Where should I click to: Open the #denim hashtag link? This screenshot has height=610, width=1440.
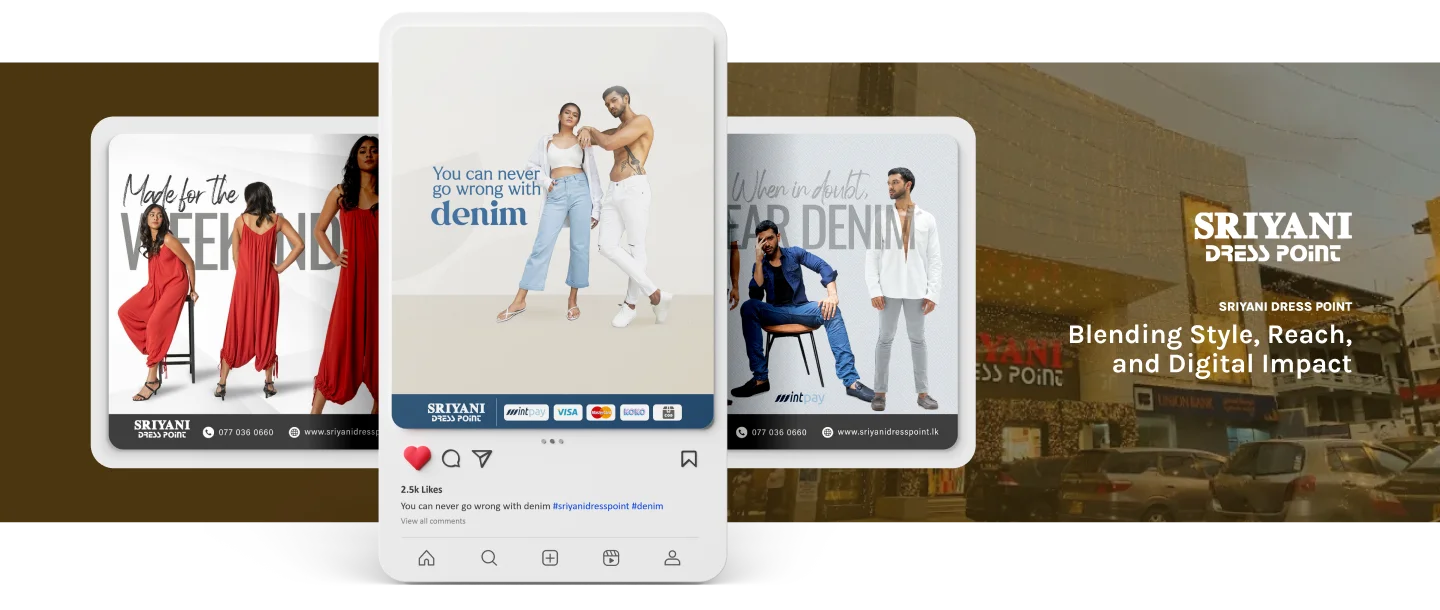point(648,506)
